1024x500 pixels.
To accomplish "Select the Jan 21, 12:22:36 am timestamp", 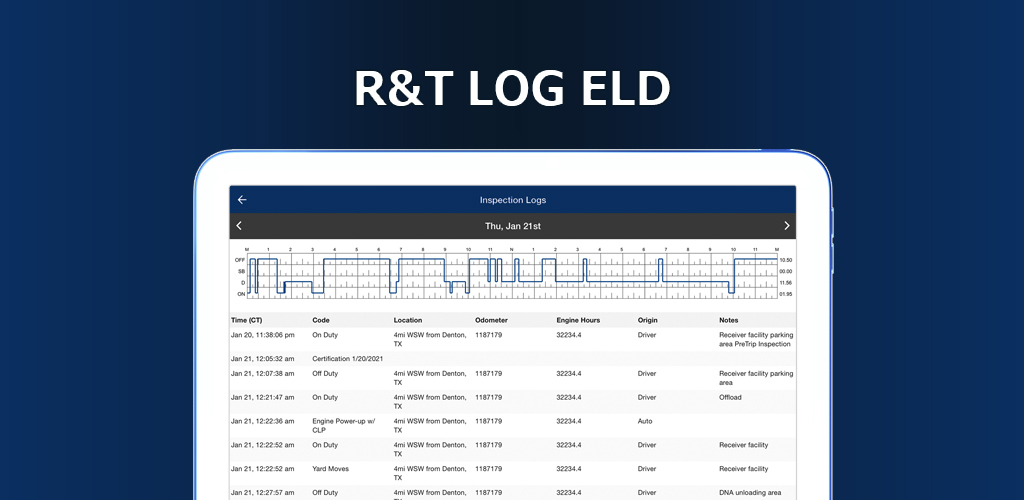I will pos(263,421).
